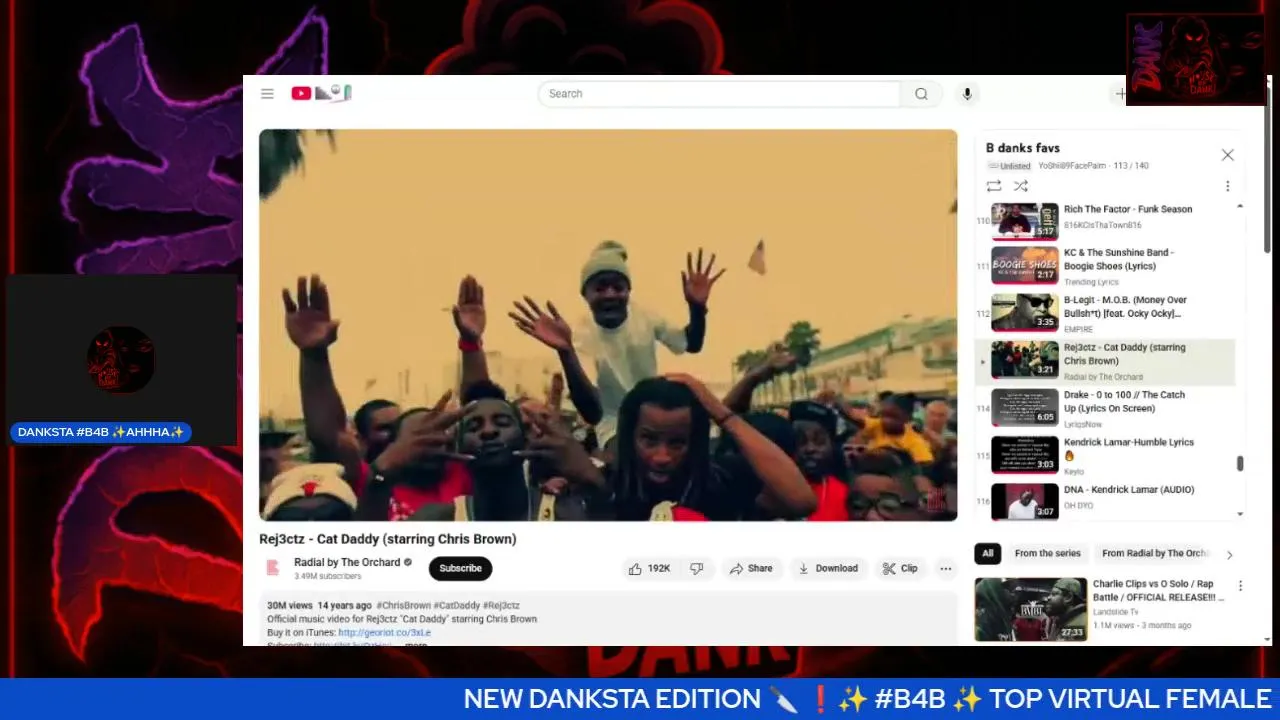This screenshot has height=720, width=1280.
Task: Toggle shuffle playlist icon
Action: (1021, 186)
